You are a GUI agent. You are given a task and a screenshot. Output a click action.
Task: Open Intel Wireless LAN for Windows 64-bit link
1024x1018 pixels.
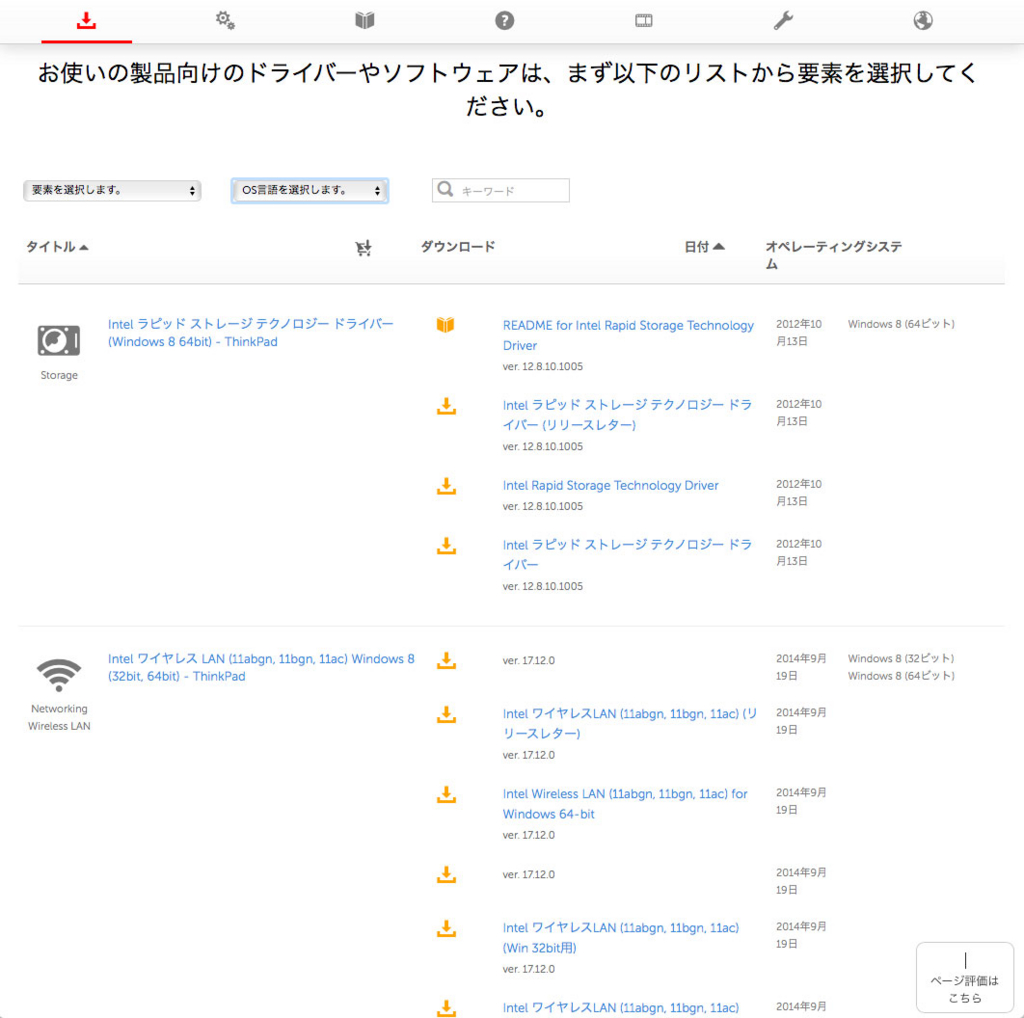(625, 804)
